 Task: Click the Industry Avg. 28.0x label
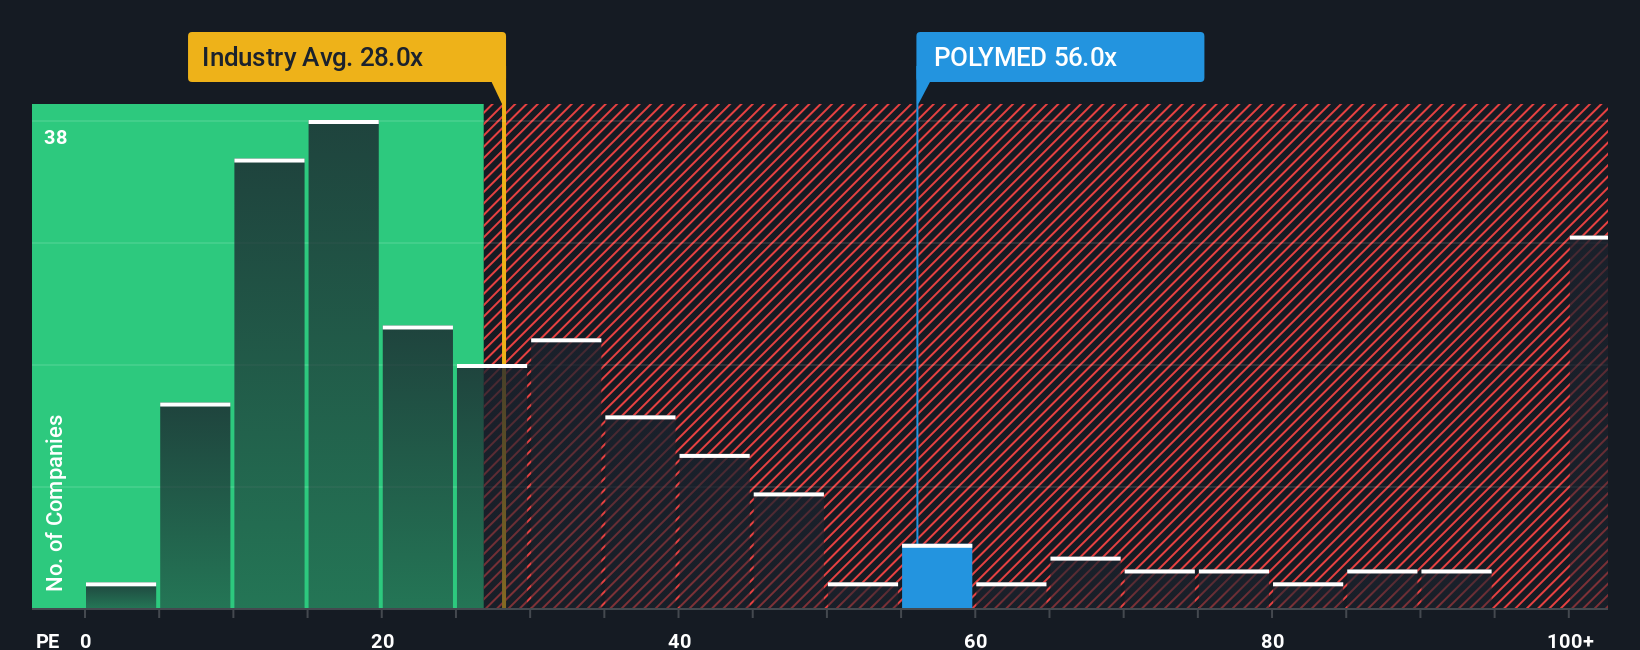coord(346,57)
